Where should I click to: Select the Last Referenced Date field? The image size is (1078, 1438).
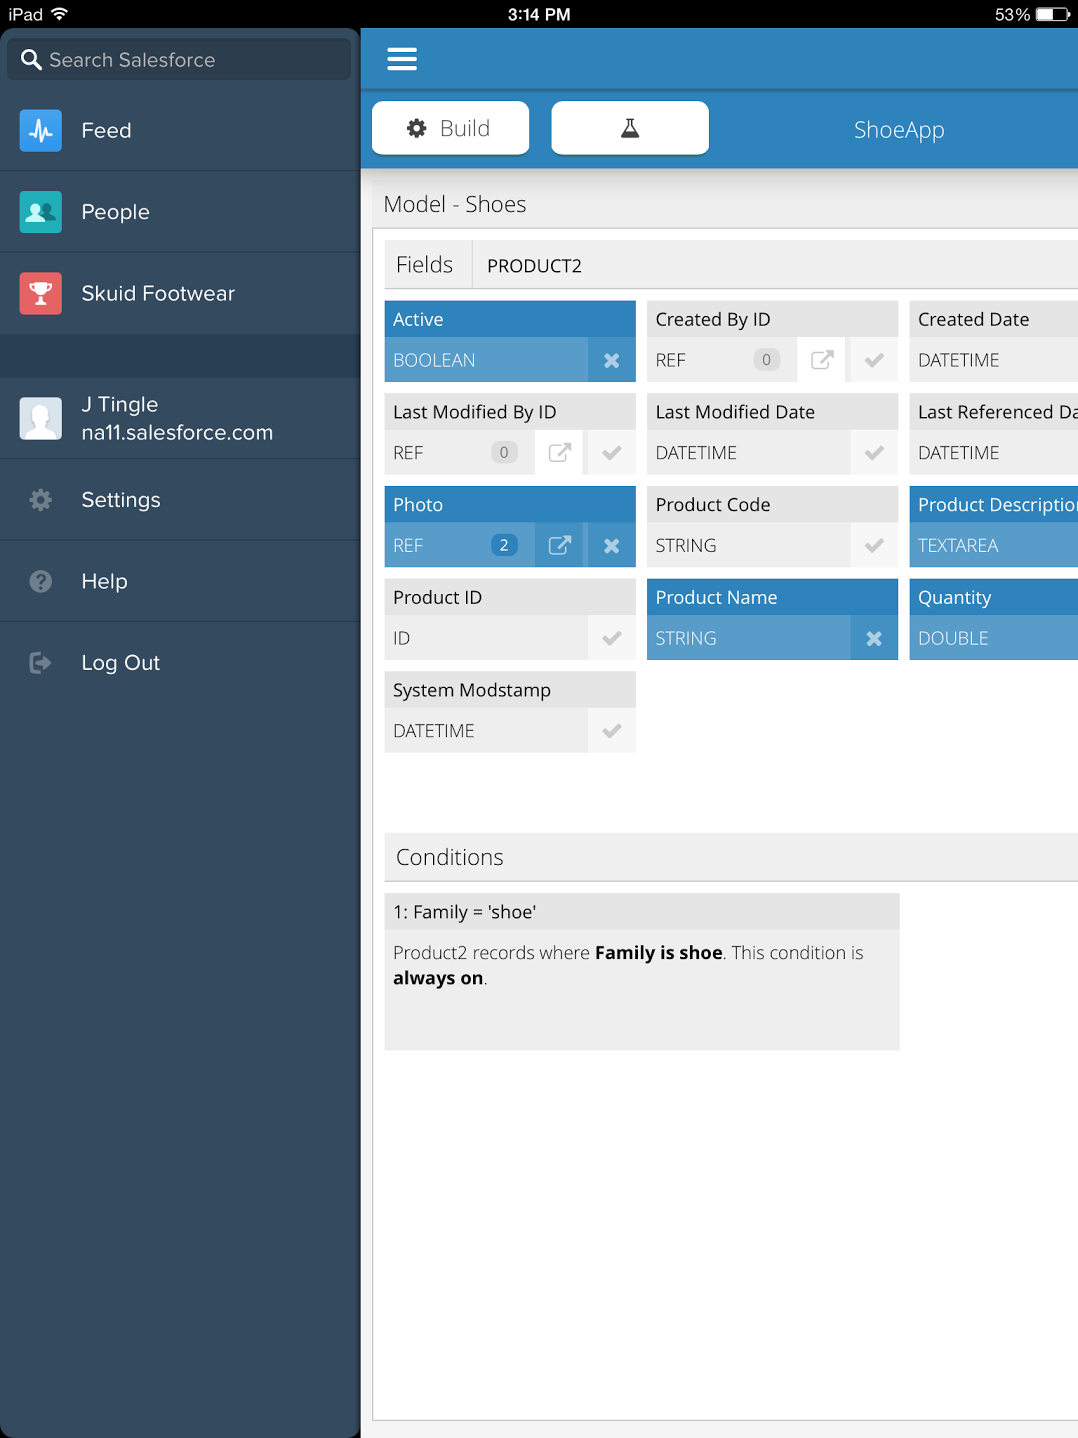(x=994, y=433)
